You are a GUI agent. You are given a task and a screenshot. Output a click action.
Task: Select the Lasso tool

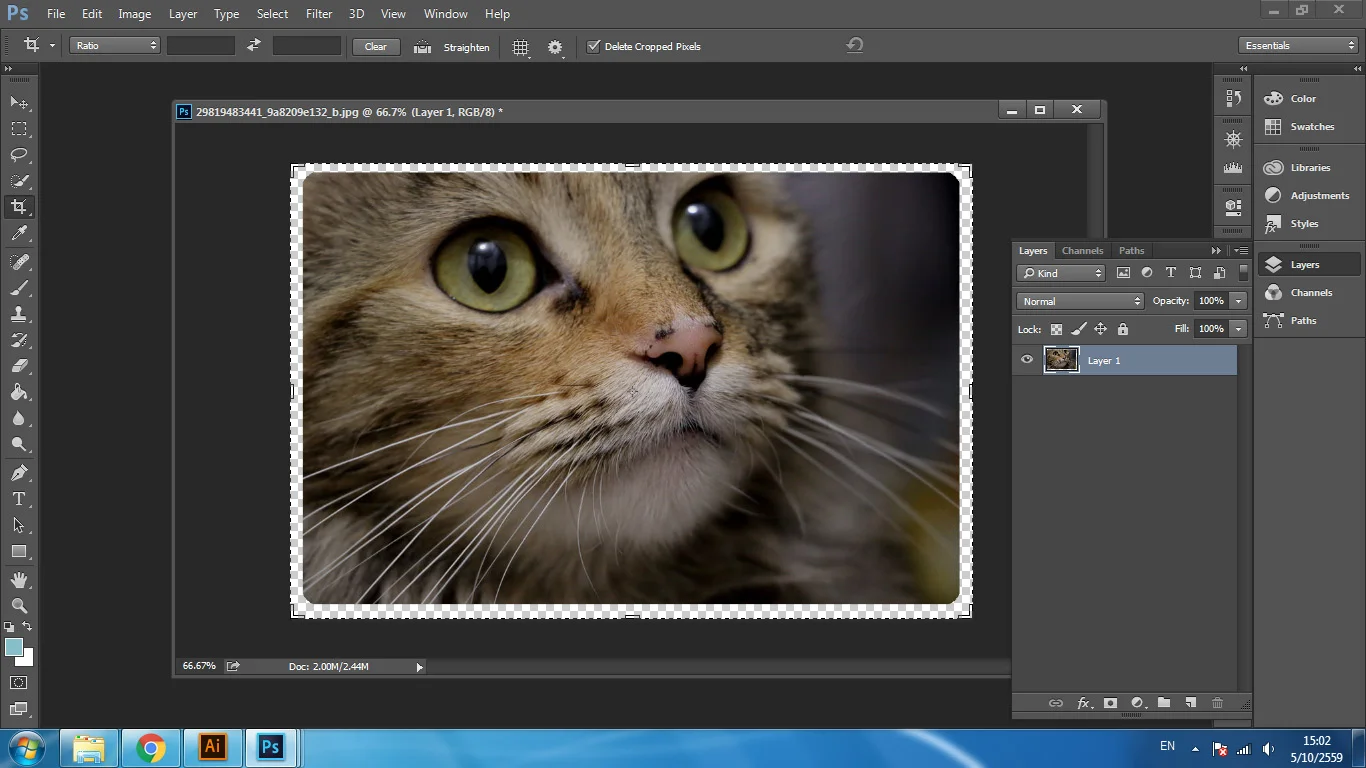pos(19,155)
